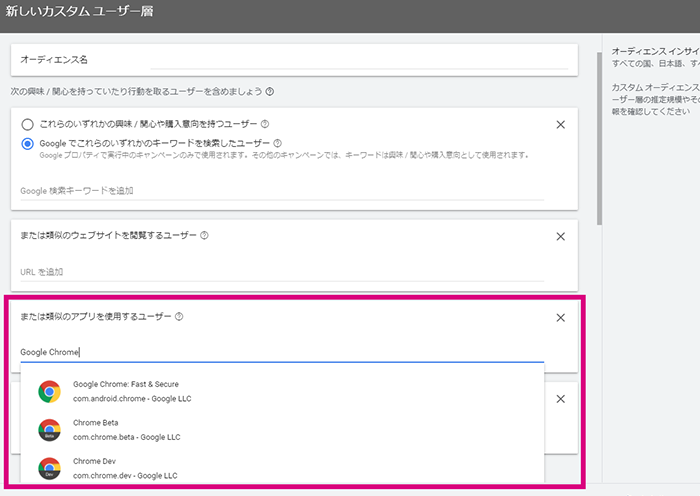Open help icon next to 次の興味/関心 heading
Viewport: 700px width, 496px height.
point(270,92)
